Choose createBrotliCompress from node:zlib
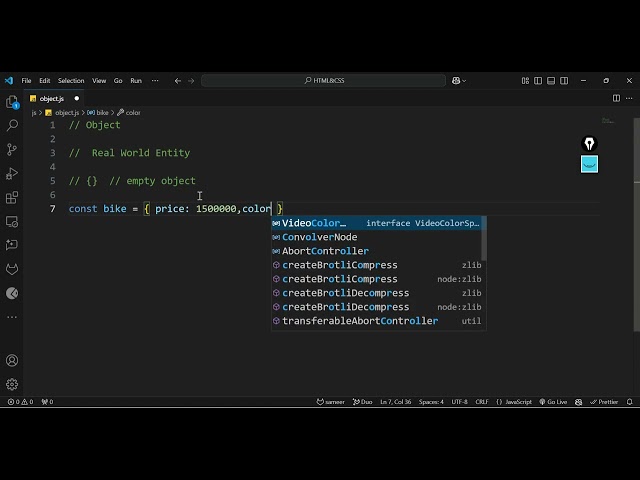The height and width of the screenshot is (480, 640). (x=376, y=279)
